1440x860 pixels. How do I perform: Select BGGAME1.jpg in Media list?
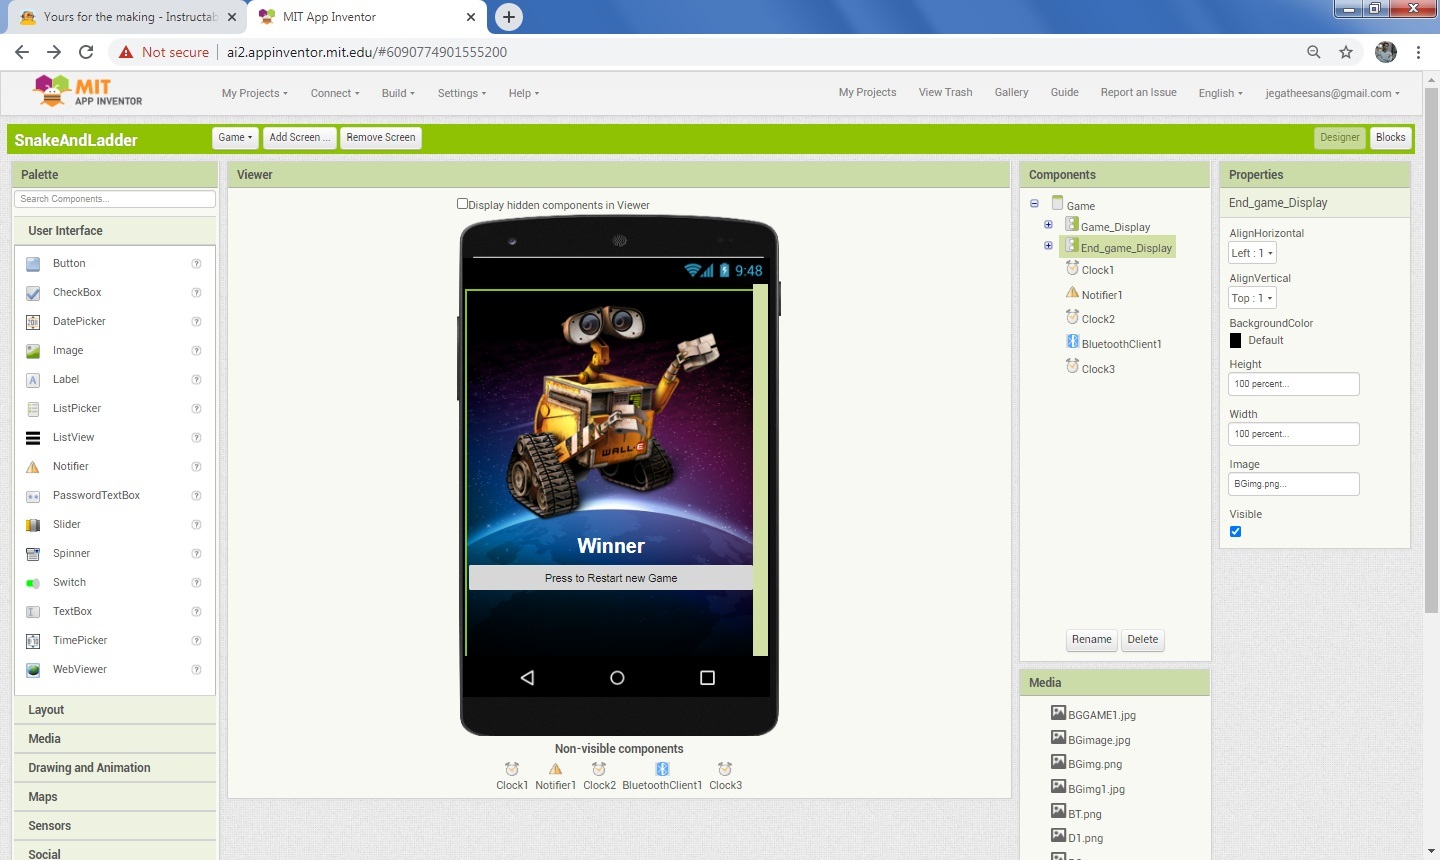tap(1101, 715)
